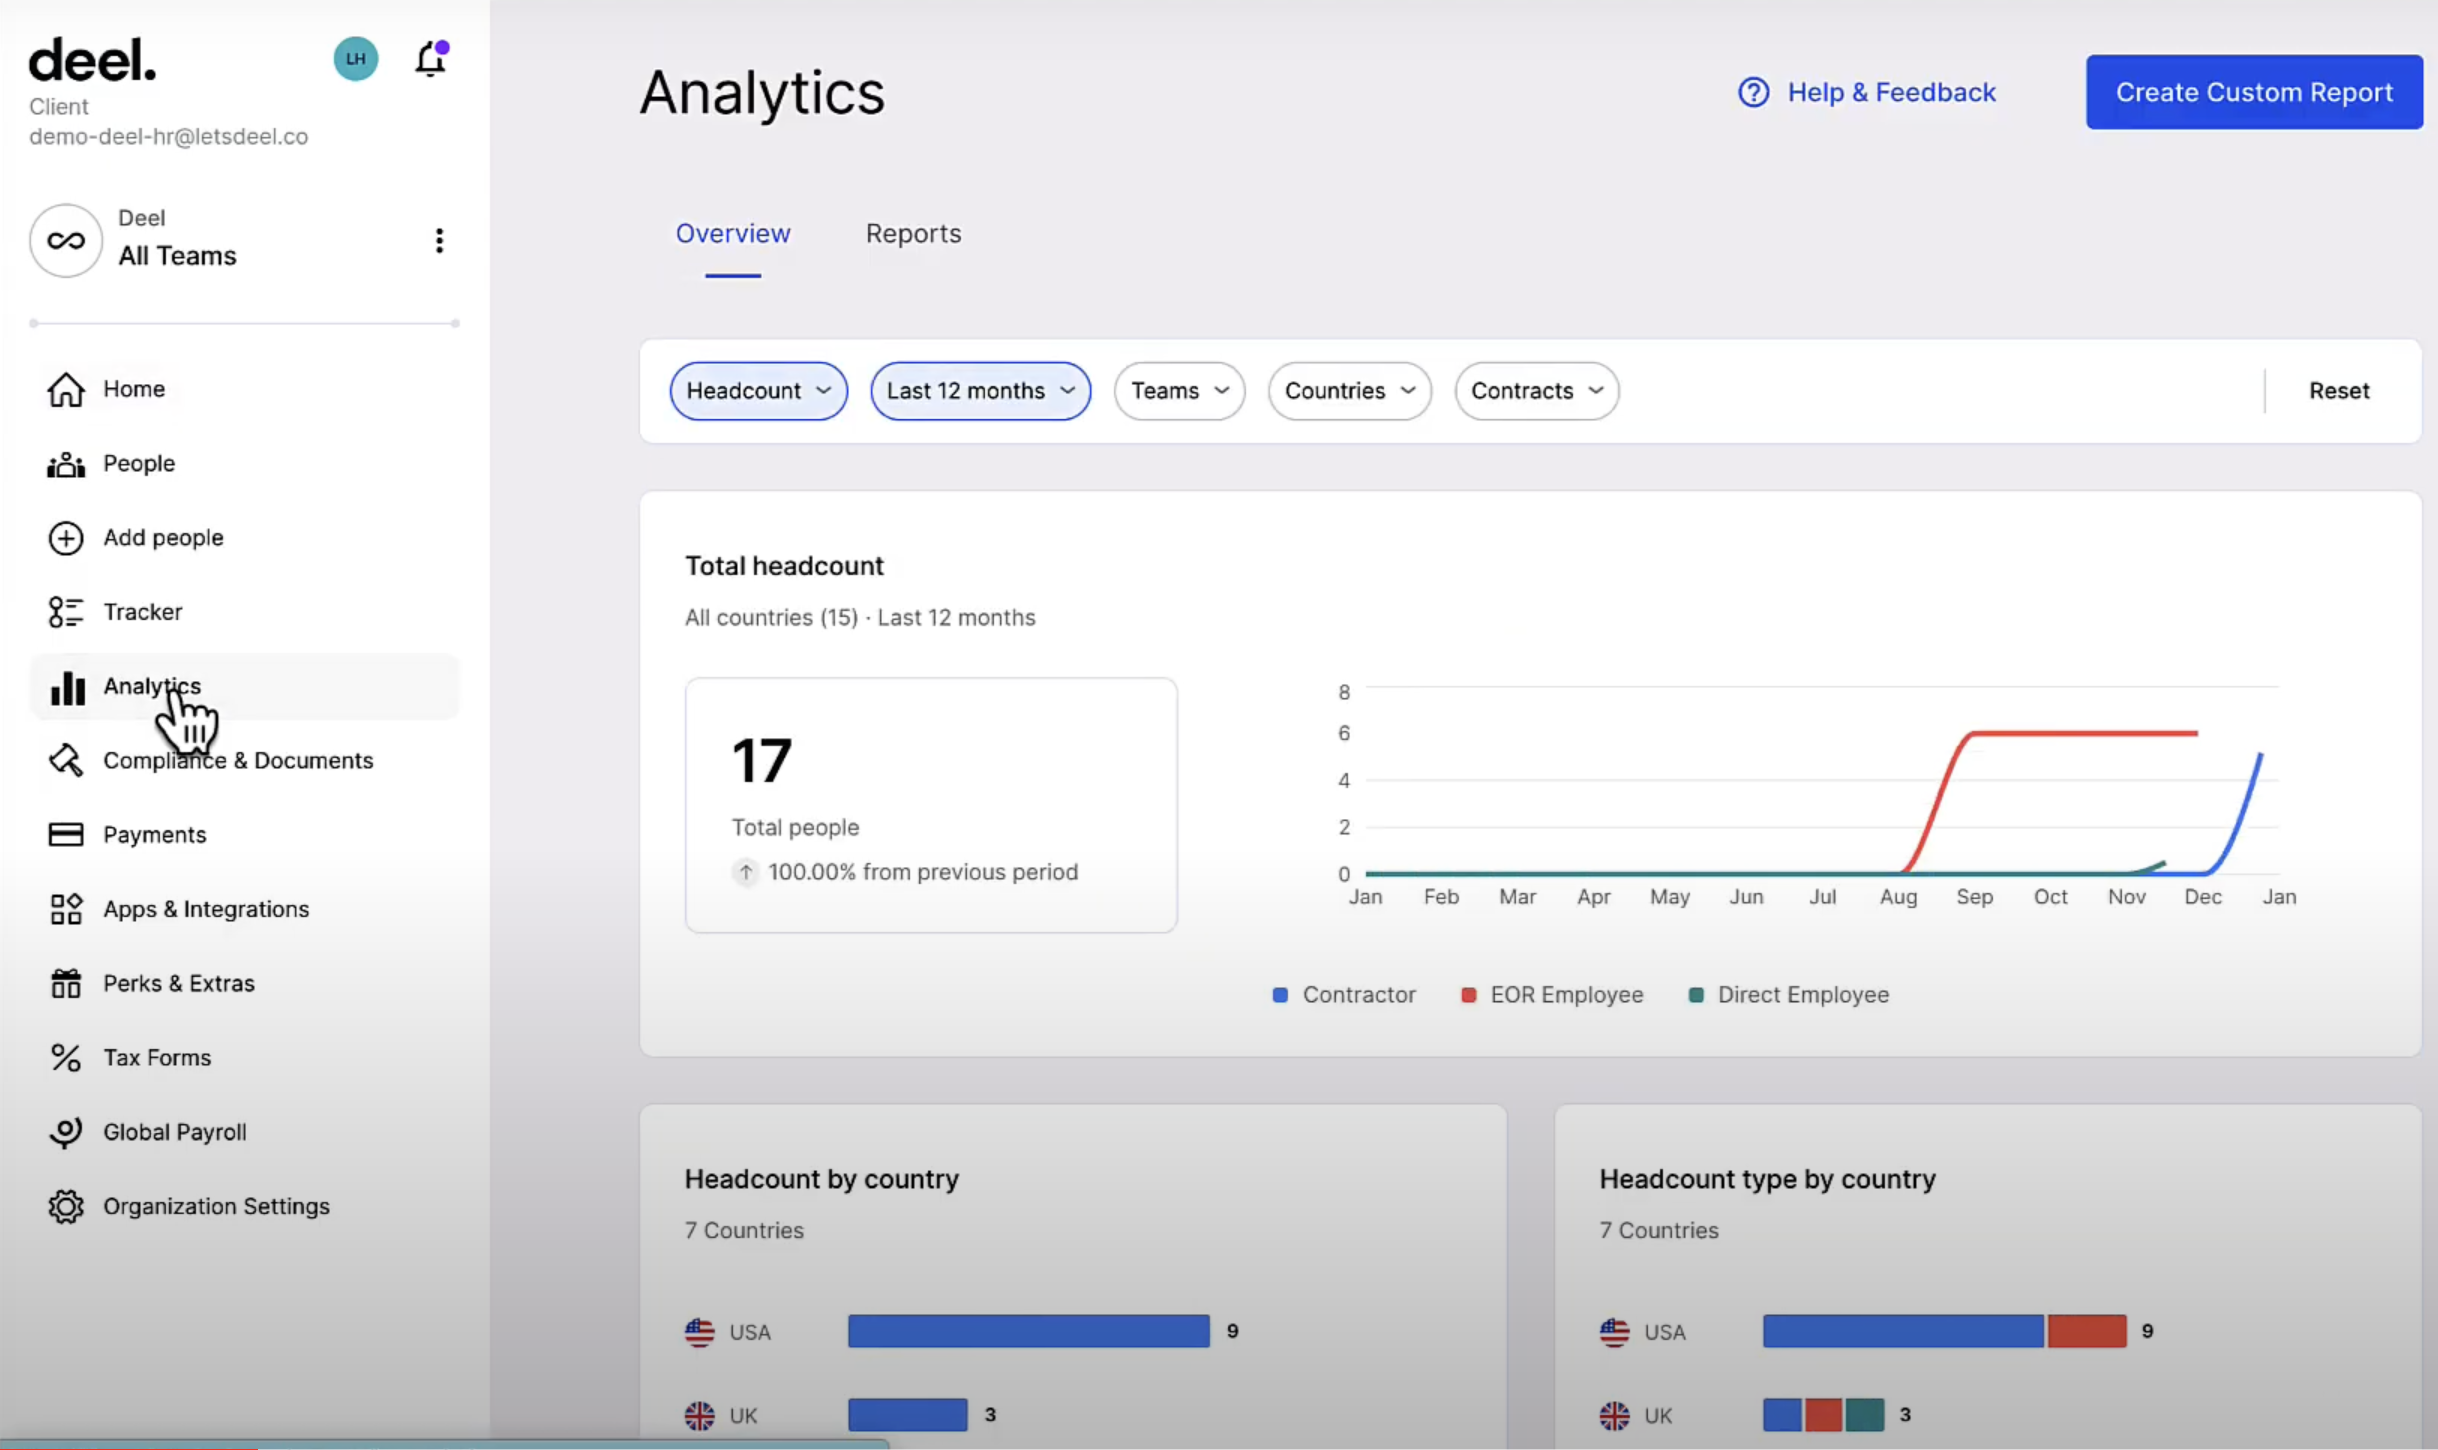
Task: Toggle Contractor series in chart legend
Action: [x=1343, y=995]
